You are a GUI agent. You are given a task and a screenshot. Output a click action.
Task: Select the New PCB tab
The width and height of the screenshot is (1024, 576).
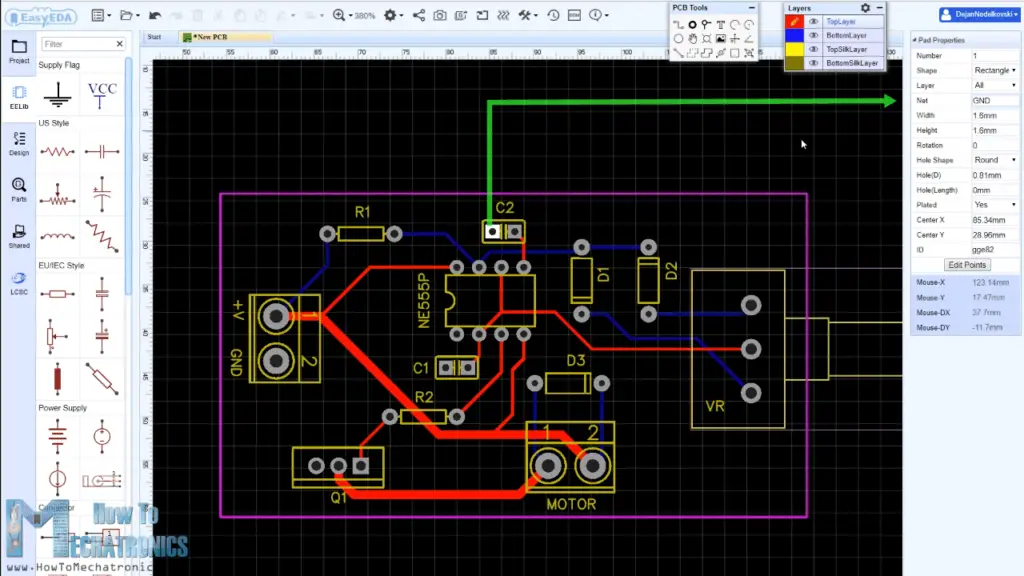coord(210,36)
